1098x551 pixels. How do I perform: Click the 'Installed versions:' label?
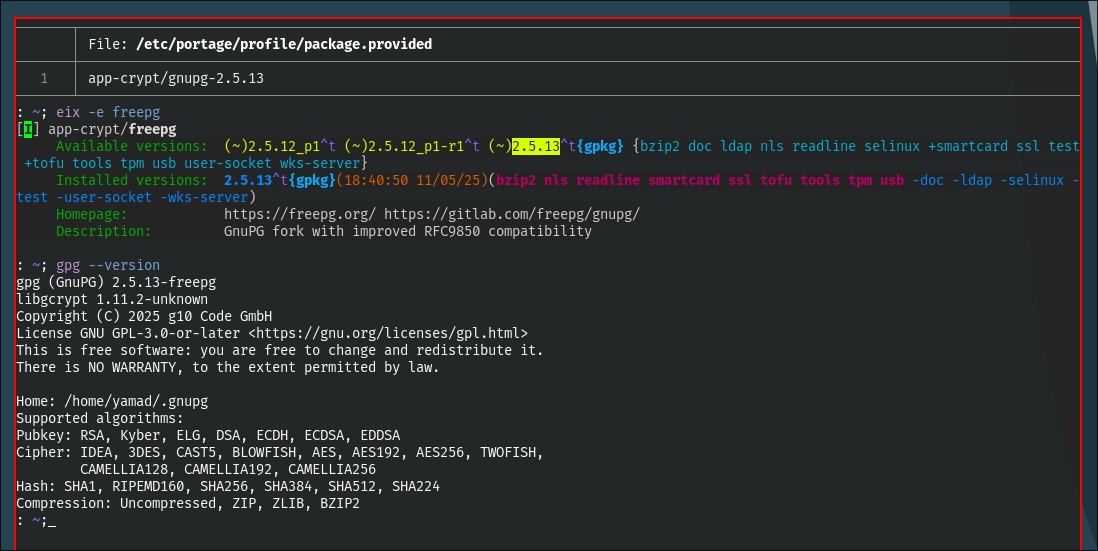(x=132, y=180)
